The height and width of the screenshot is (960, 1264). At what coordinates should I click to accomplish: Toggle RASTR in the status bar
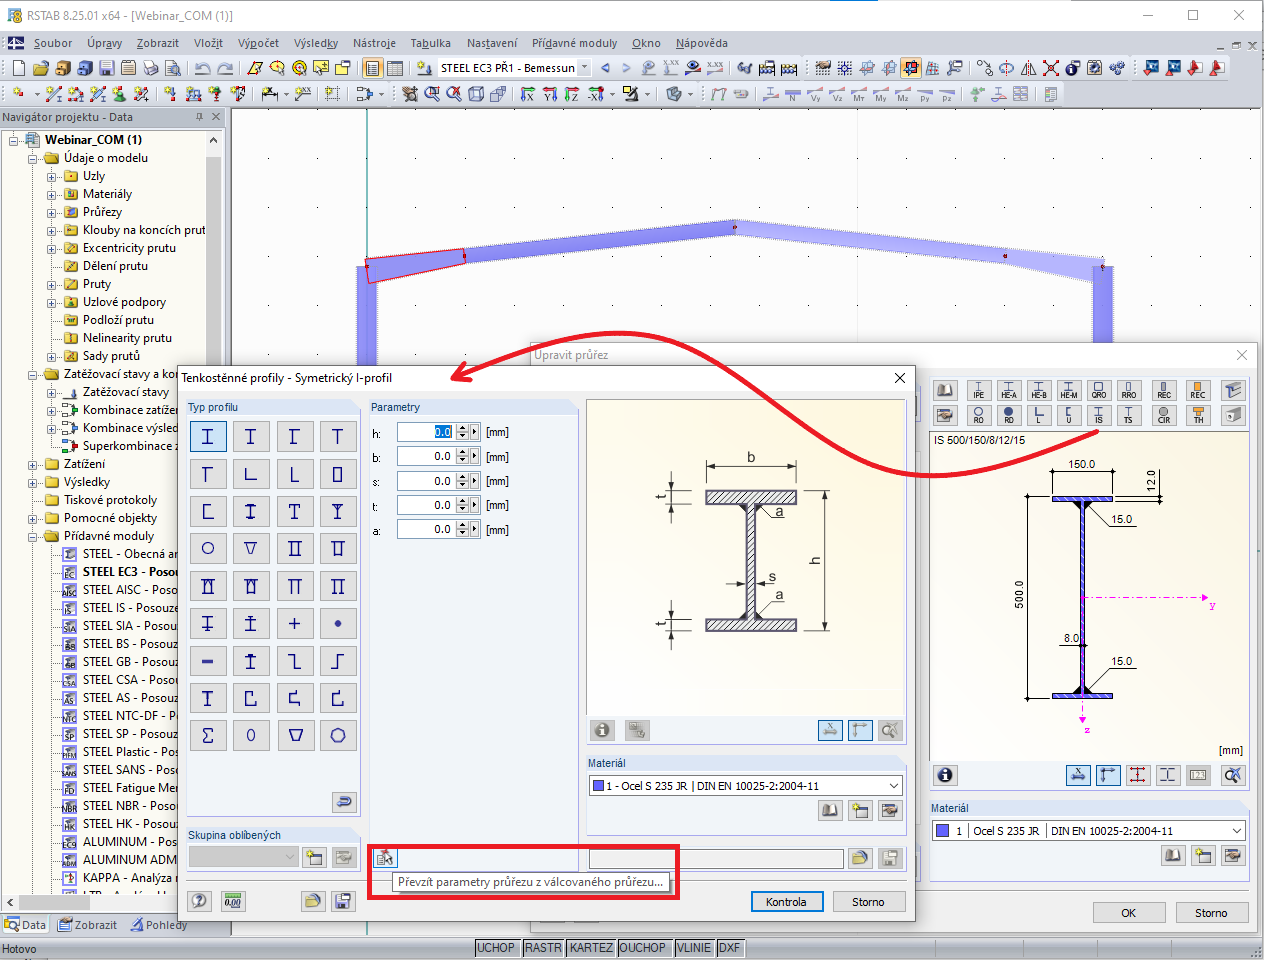tap(543, 948)
